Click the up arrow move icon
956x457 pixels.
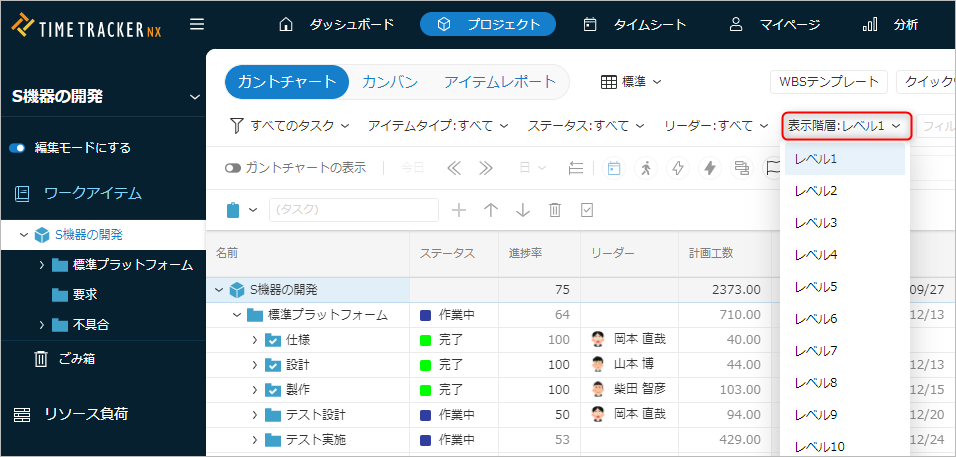coord(491,210)
